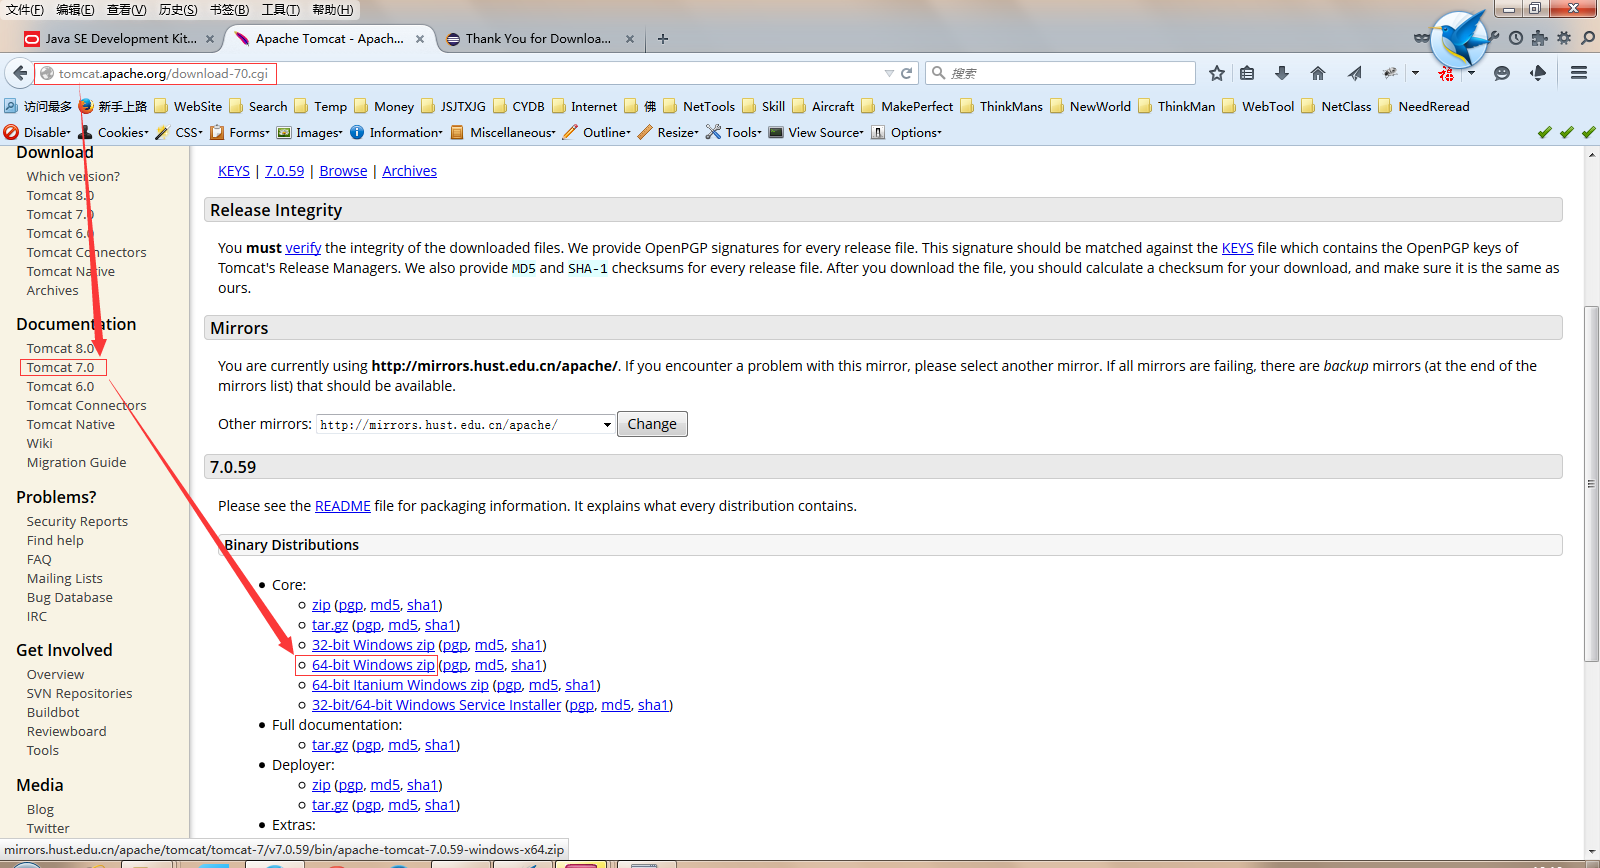Close the Java SE Development Kit tab
Screen dimensions: 1600x868
pos(210,39)
